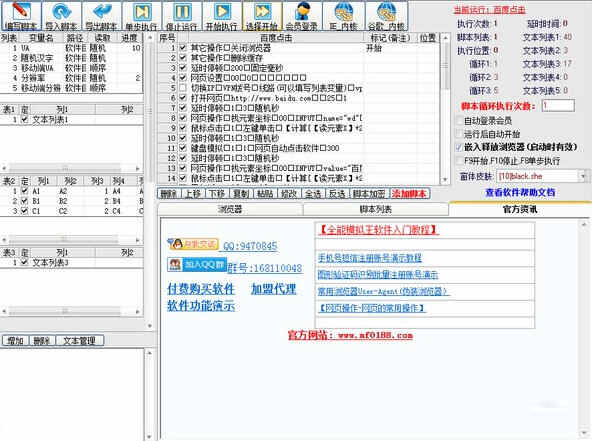
Task: Click the 删除 script step button
Action: 168,194
